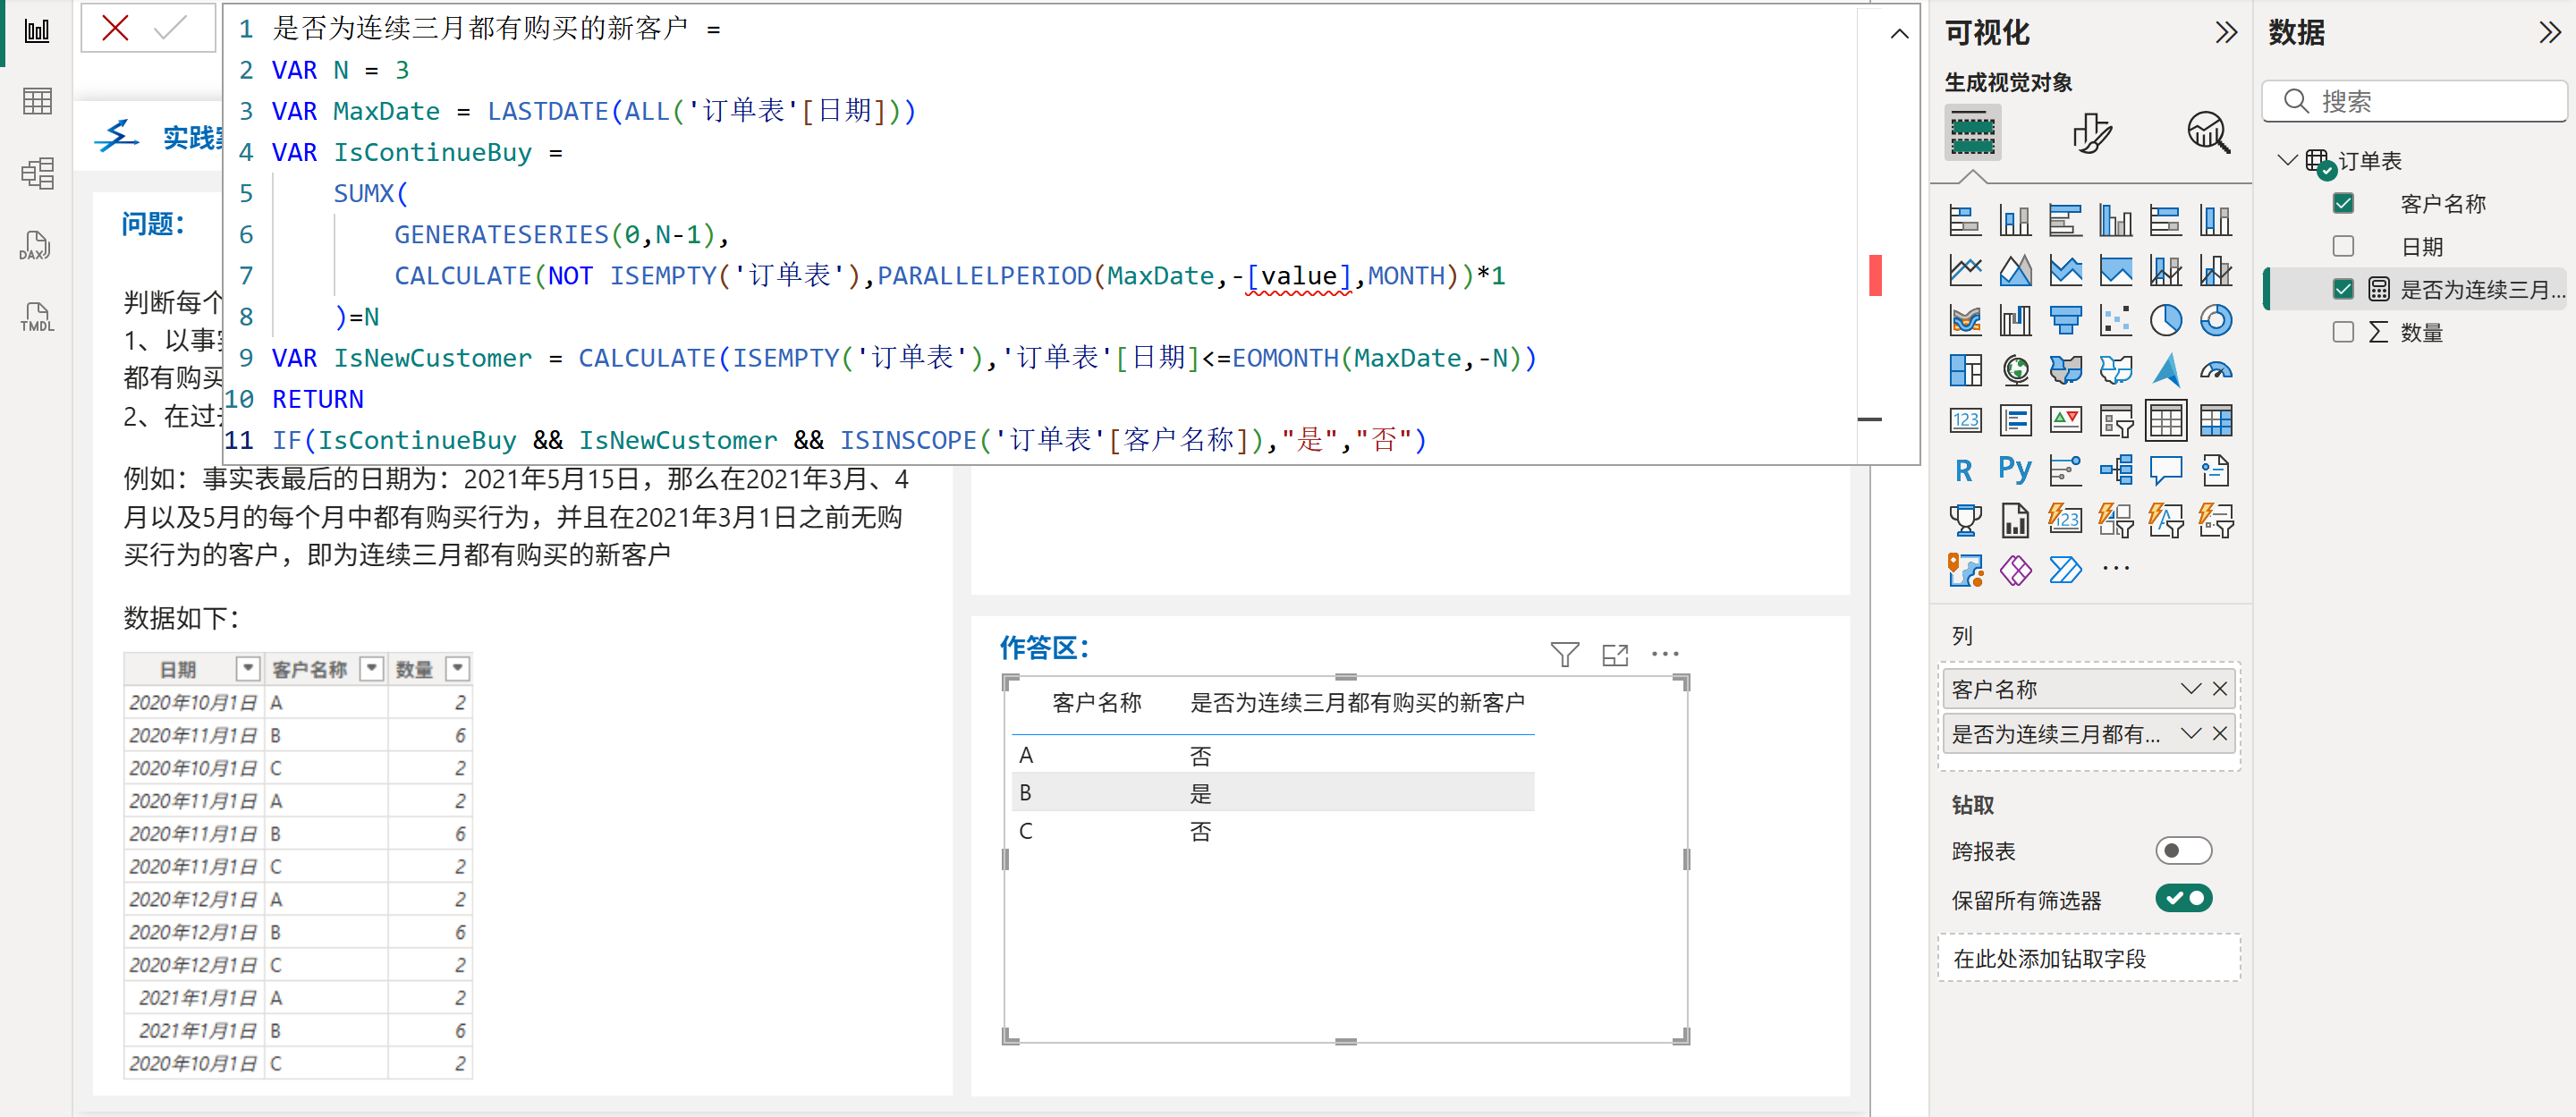Switch to format visual tab
The height and width of the screenshot is (1117, 2576).
(x=2091, y=132)
